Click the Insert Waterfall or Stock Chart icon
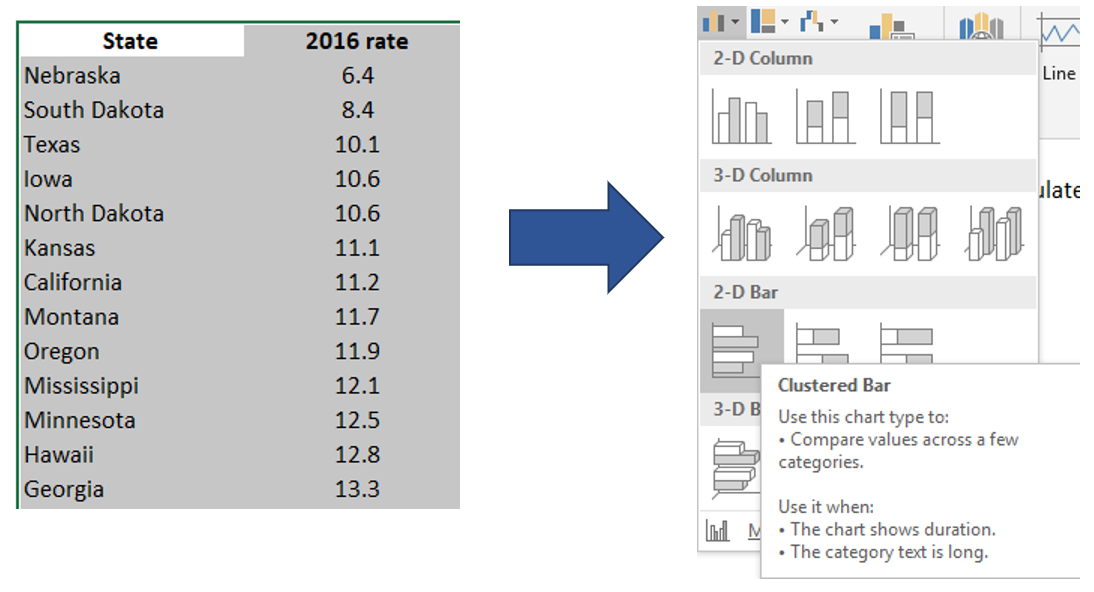1094x592 pixels. point(812,22)
